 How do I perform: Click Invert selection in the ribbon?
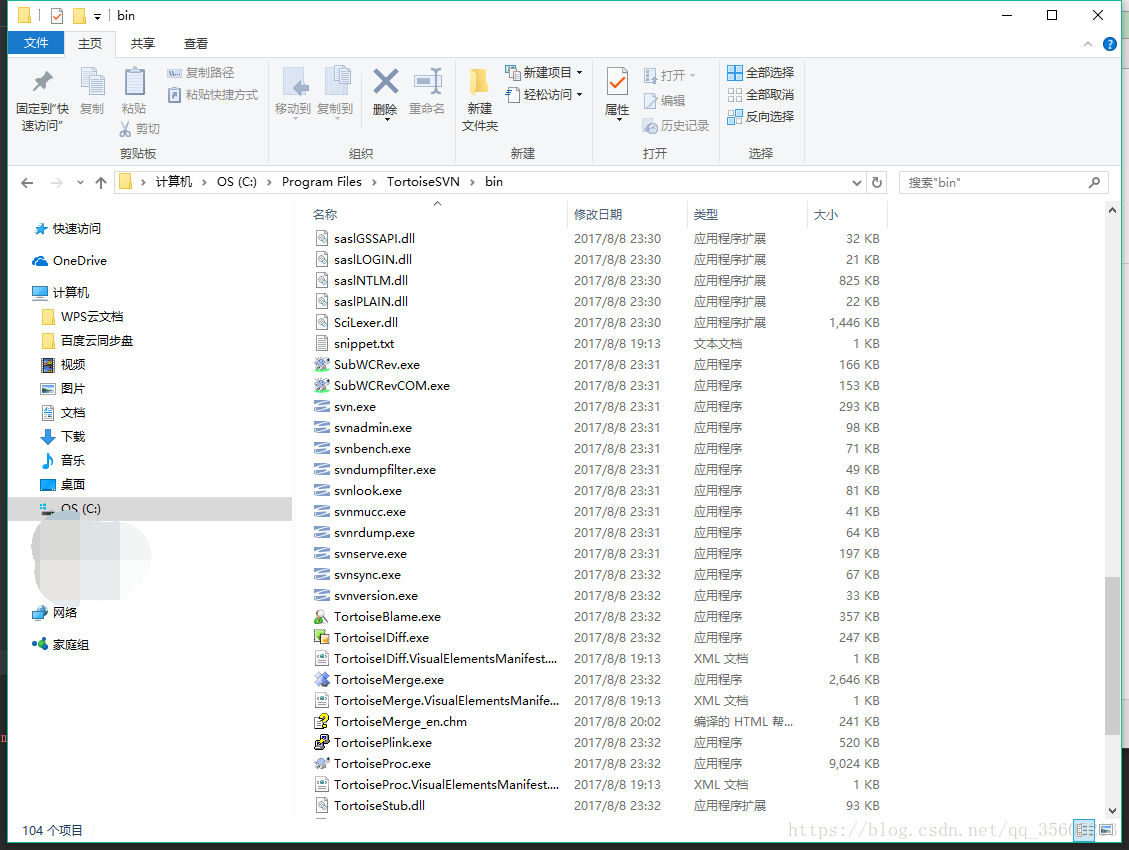(760, 116)
